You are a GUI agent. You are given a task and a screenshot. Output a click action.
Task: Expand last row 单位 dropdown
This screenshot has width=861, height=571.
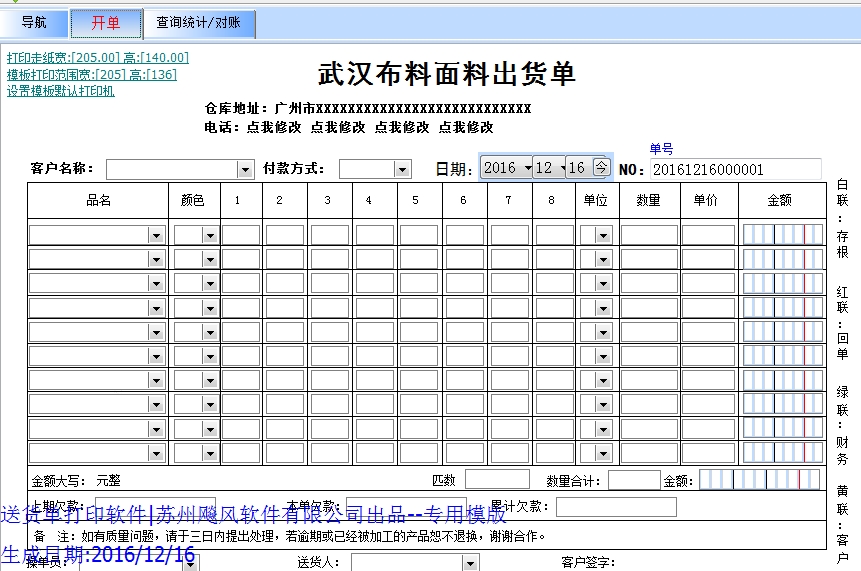603,454
